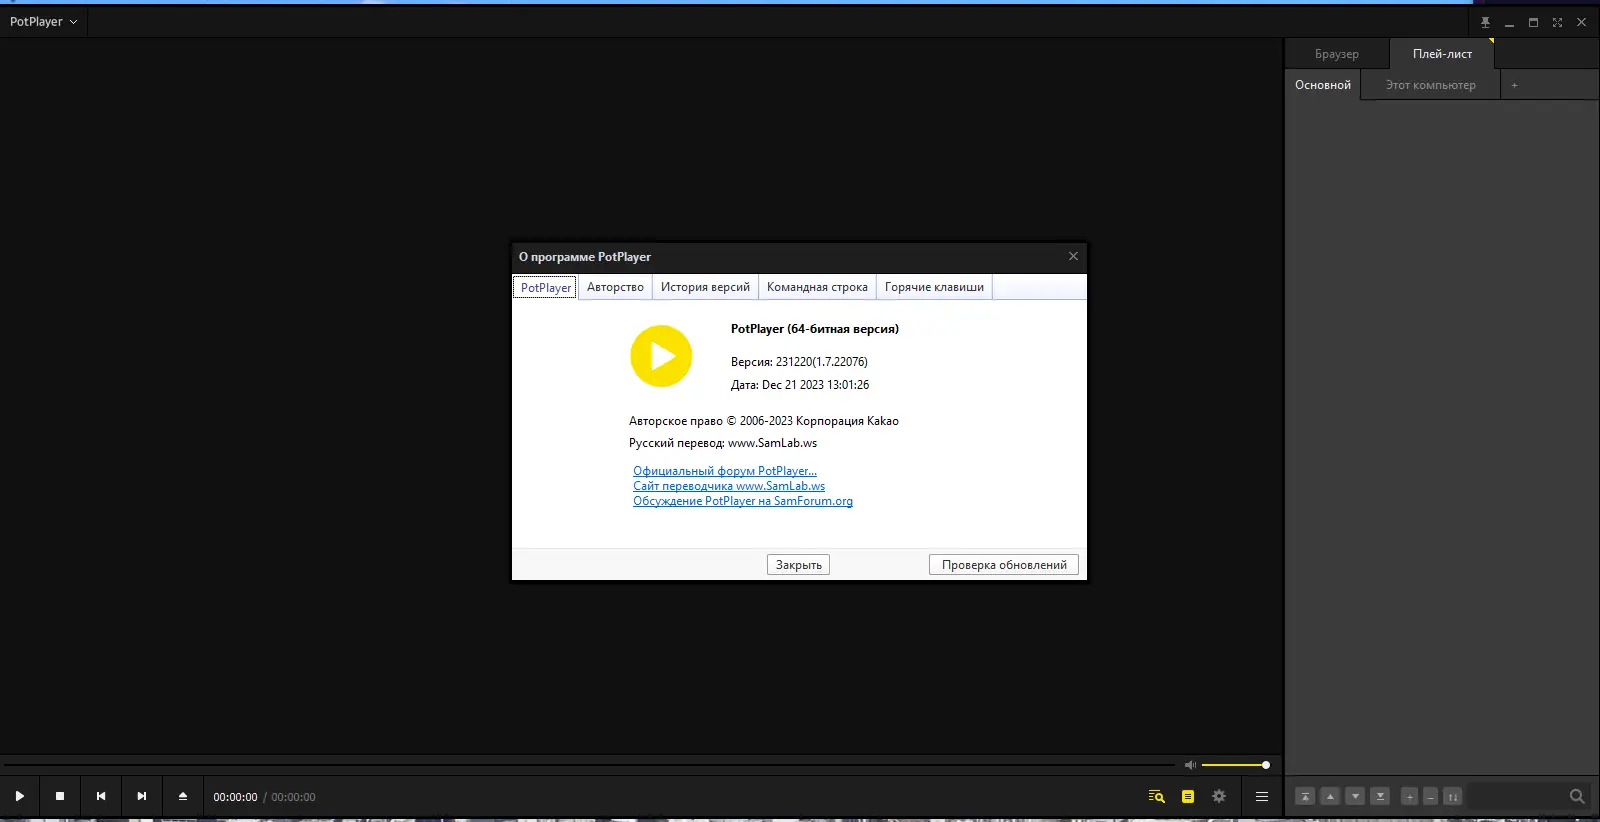The image size is (1600, 822).
Task: Stop playback with the Stop button
Action: (x=60, y=796)
